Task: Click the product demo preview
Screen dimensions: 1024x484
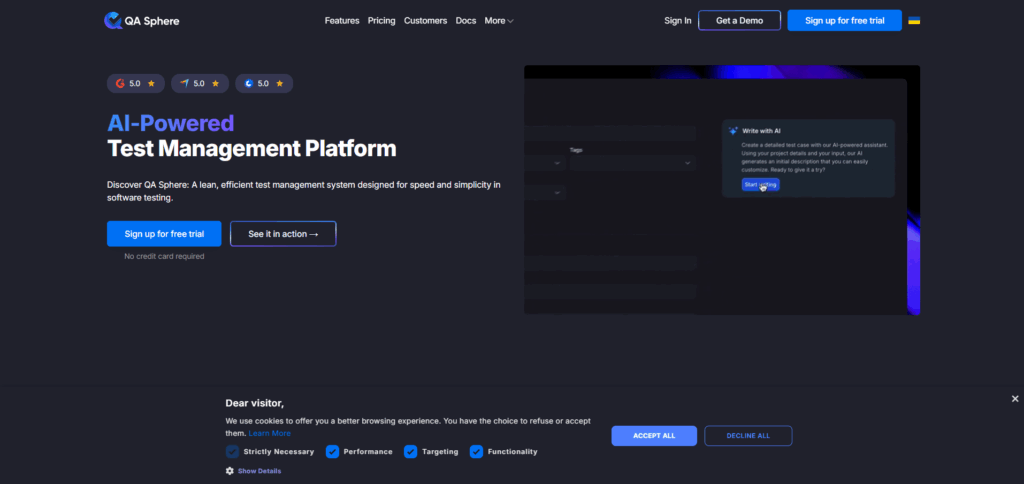Action: click(x=722, y=189)
